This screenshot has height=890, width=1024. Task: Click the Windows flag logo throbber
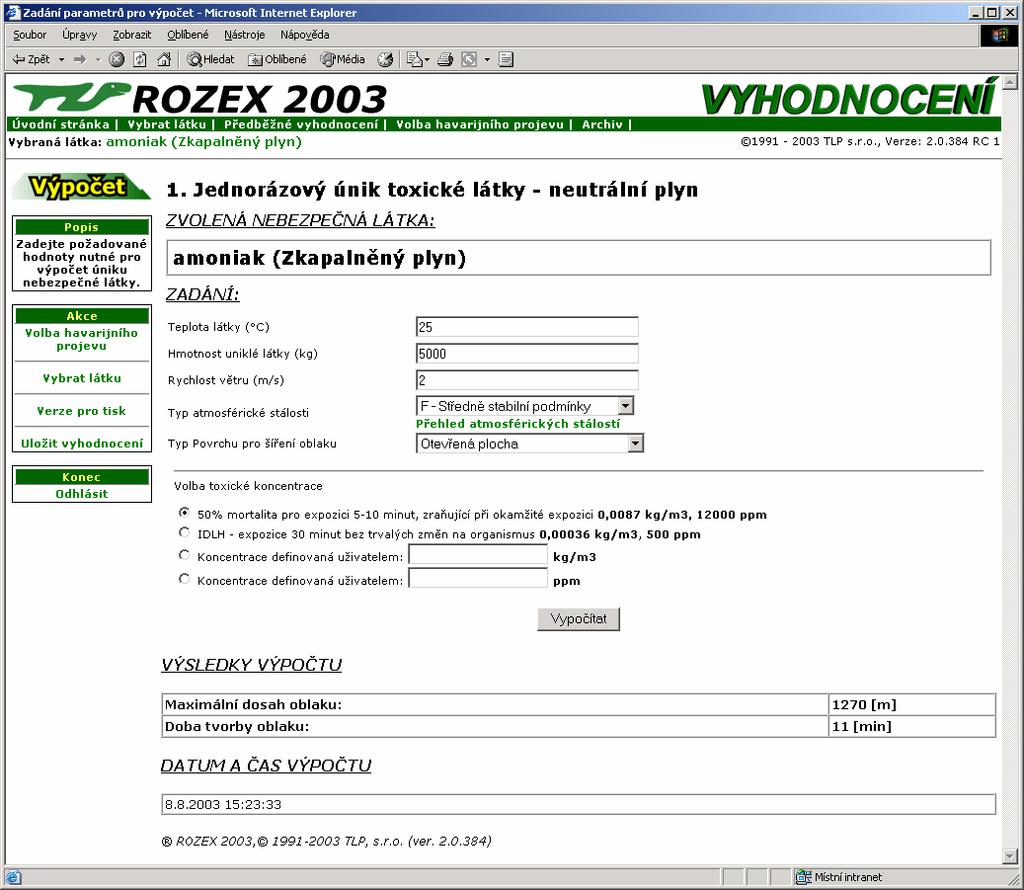point(999,35)
